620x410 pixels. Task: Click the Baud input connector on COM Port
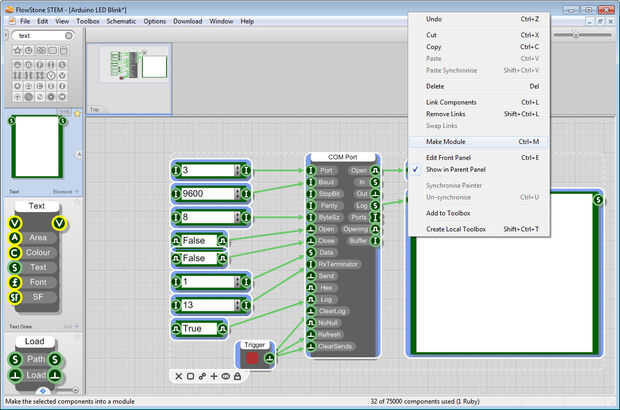[311, 182]
